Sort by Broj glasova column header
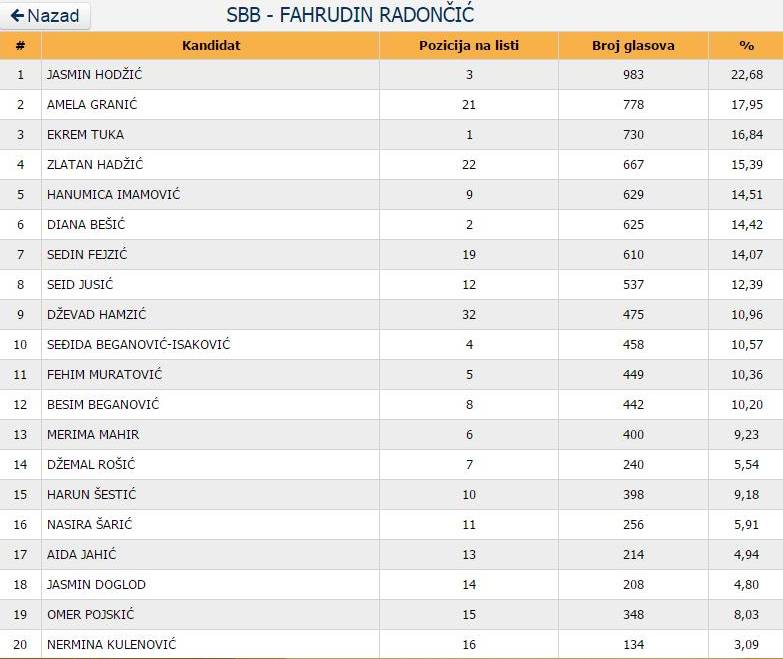The width and height of the screenshot is (783, 659). coord(633,45)
